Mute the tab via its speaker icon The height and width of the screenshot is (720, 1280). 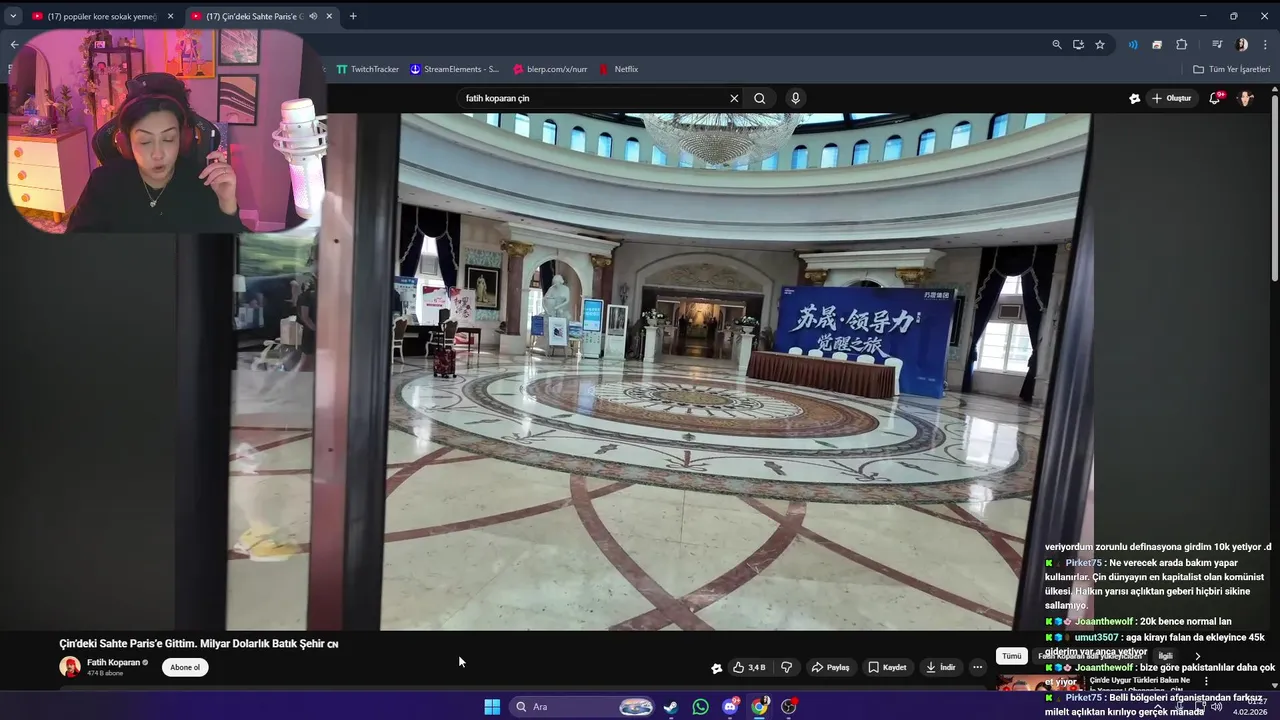[x=313, y=16]
